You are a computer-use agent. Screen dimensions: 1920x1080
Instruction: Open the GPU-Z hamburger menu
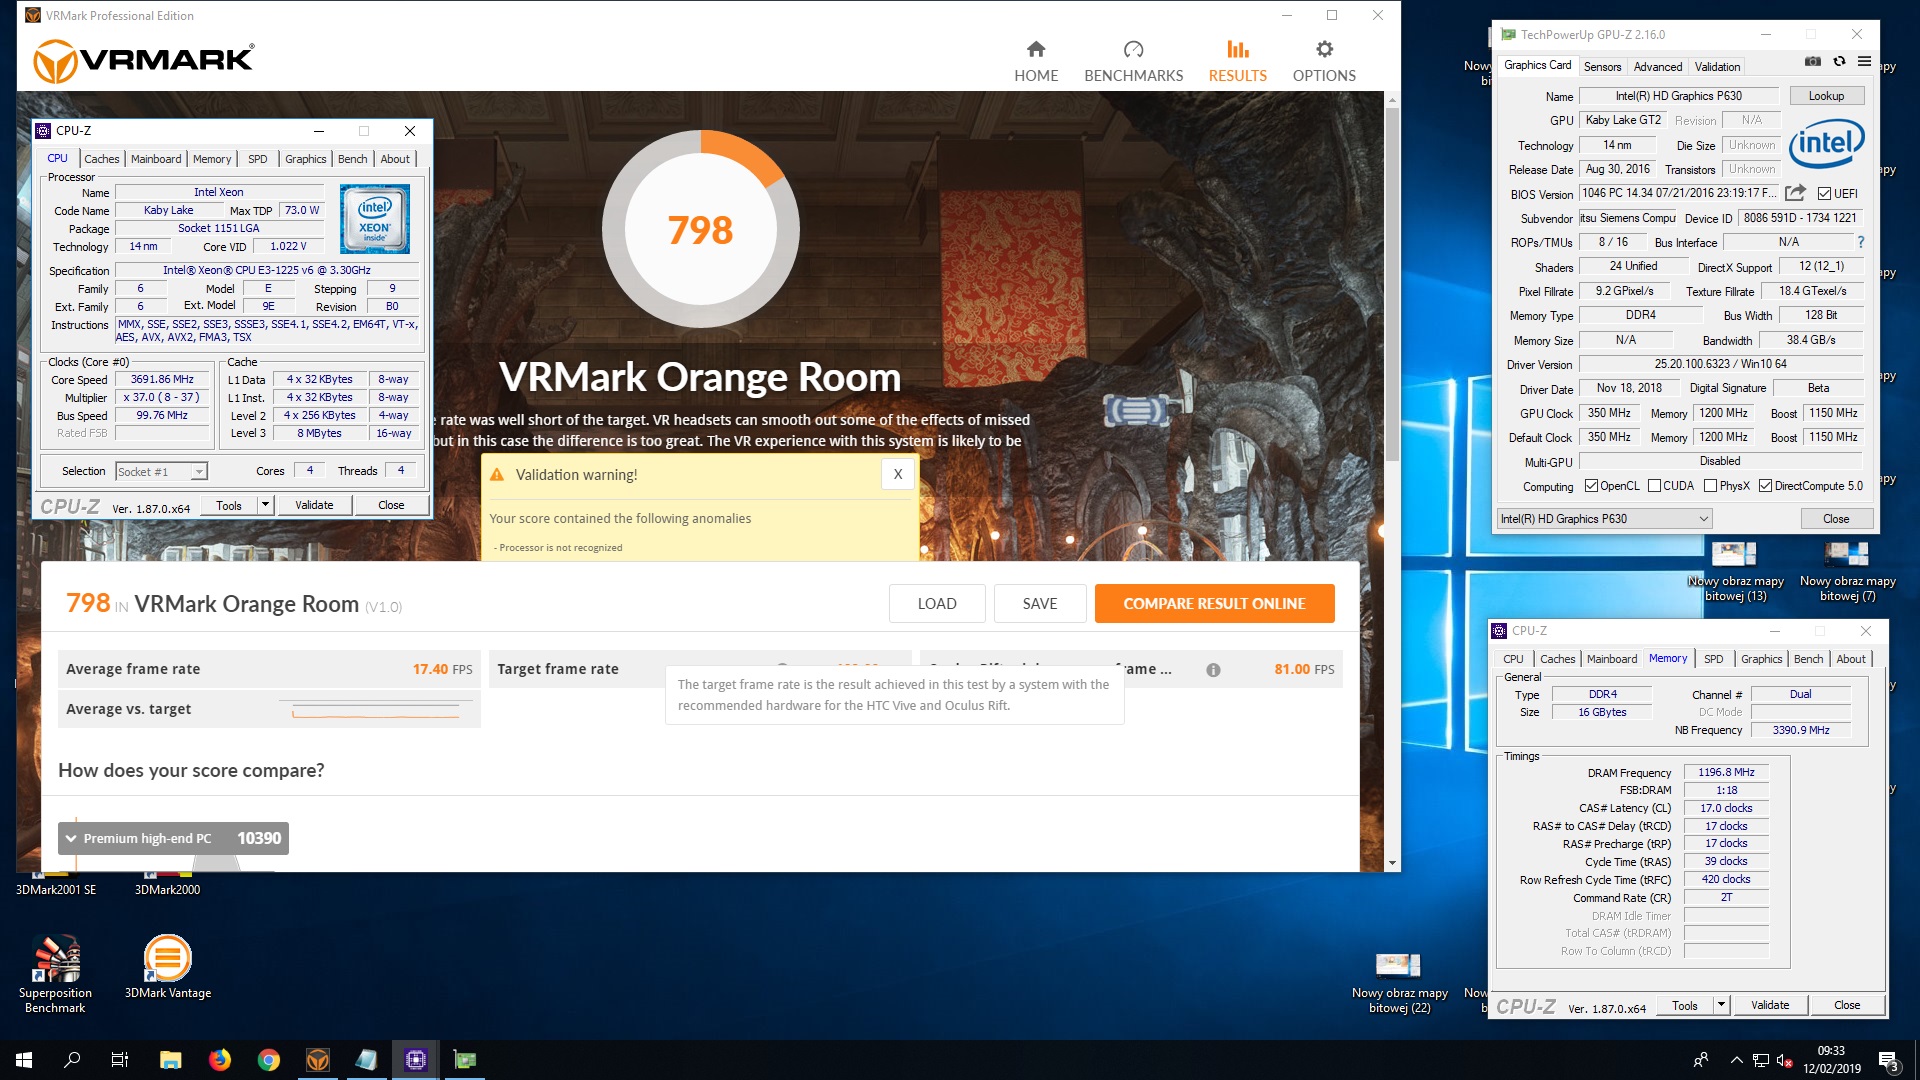[1864, 61]
